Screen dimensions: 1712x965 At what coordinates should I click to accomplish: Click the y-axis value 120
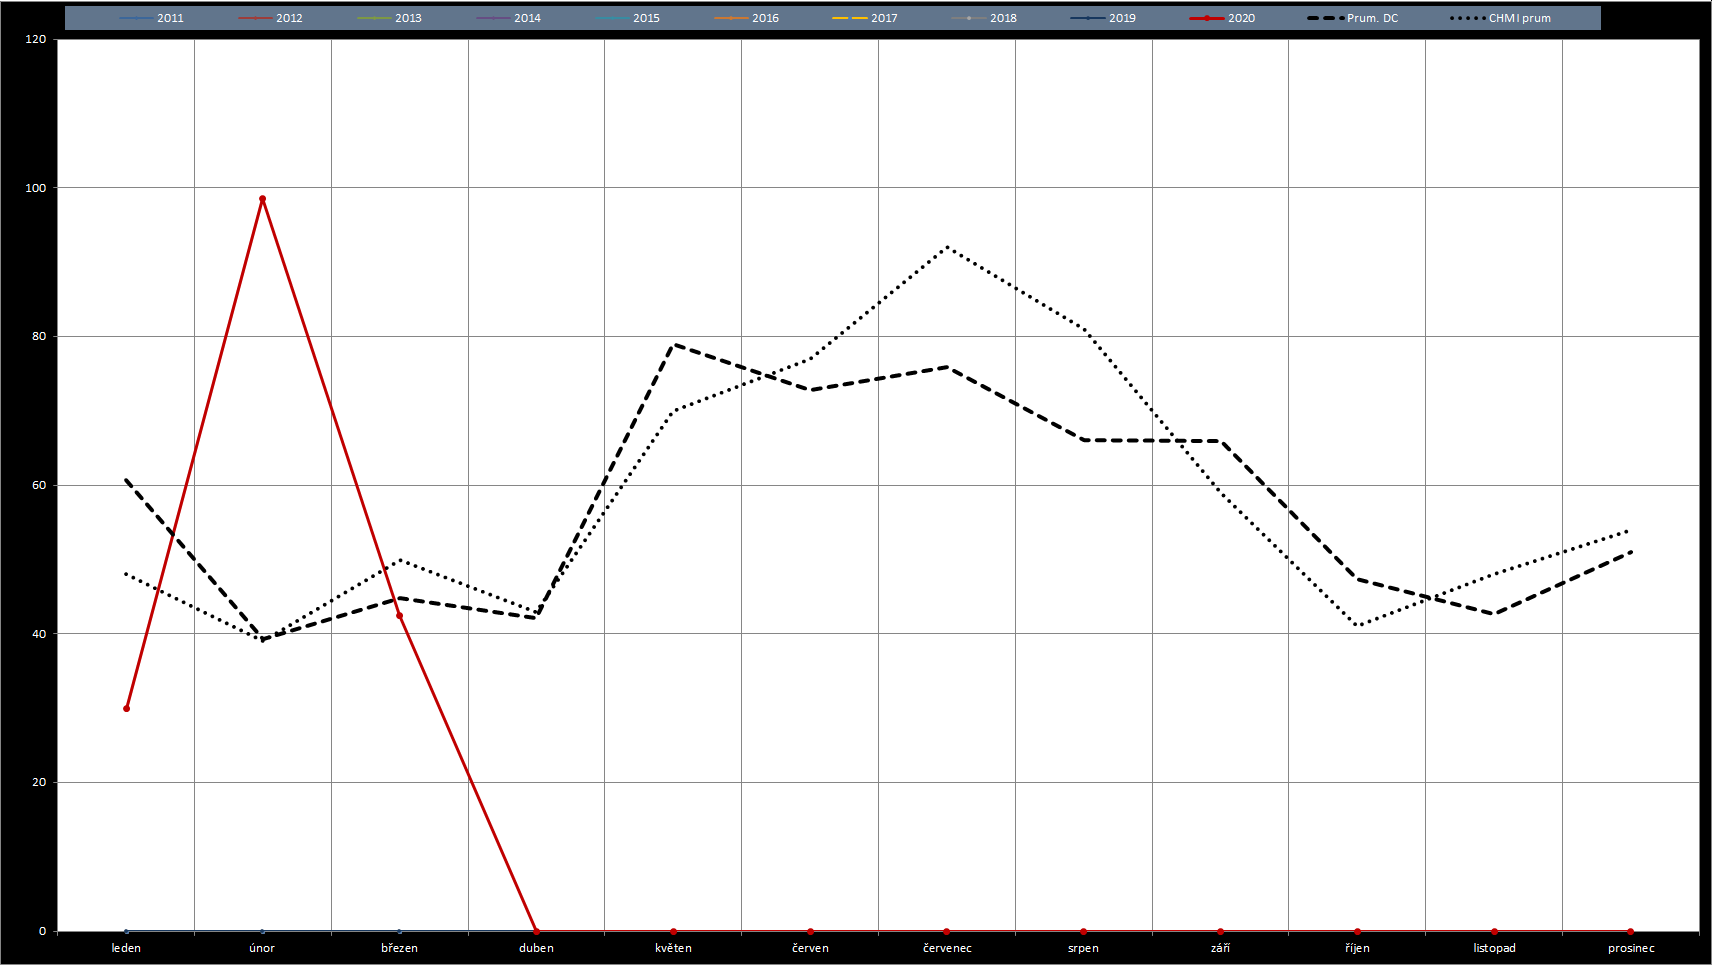pyautogui.click(x=36, y=39)
